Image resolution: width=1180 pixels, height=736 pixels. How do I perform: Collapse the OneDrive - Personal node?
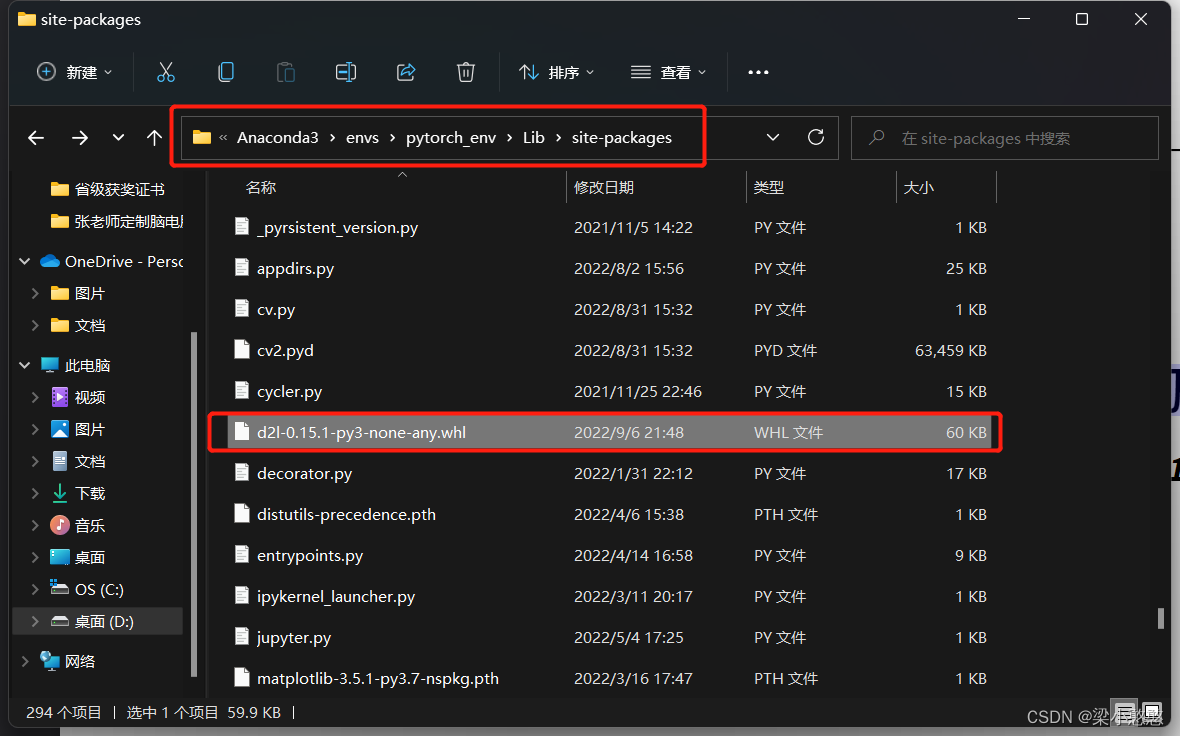[25, 261]
